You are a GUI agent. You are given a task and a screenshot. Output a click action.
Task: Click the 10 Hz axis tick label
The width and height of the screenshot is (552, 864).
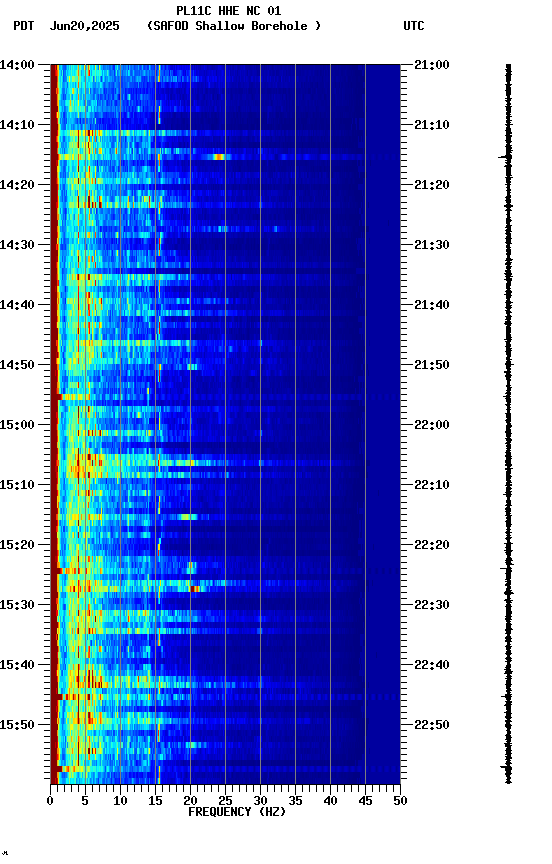[120, 801]
